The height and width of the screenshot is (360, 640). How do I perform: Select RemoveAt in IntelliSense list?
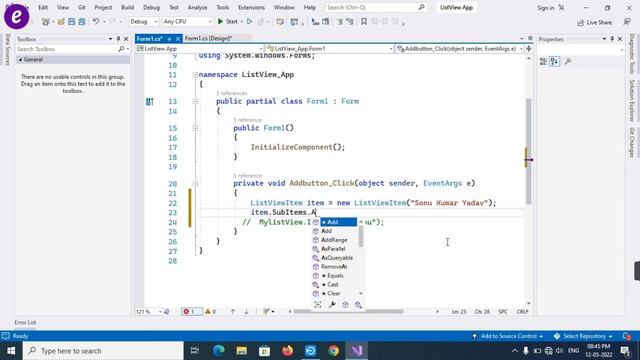334,267
